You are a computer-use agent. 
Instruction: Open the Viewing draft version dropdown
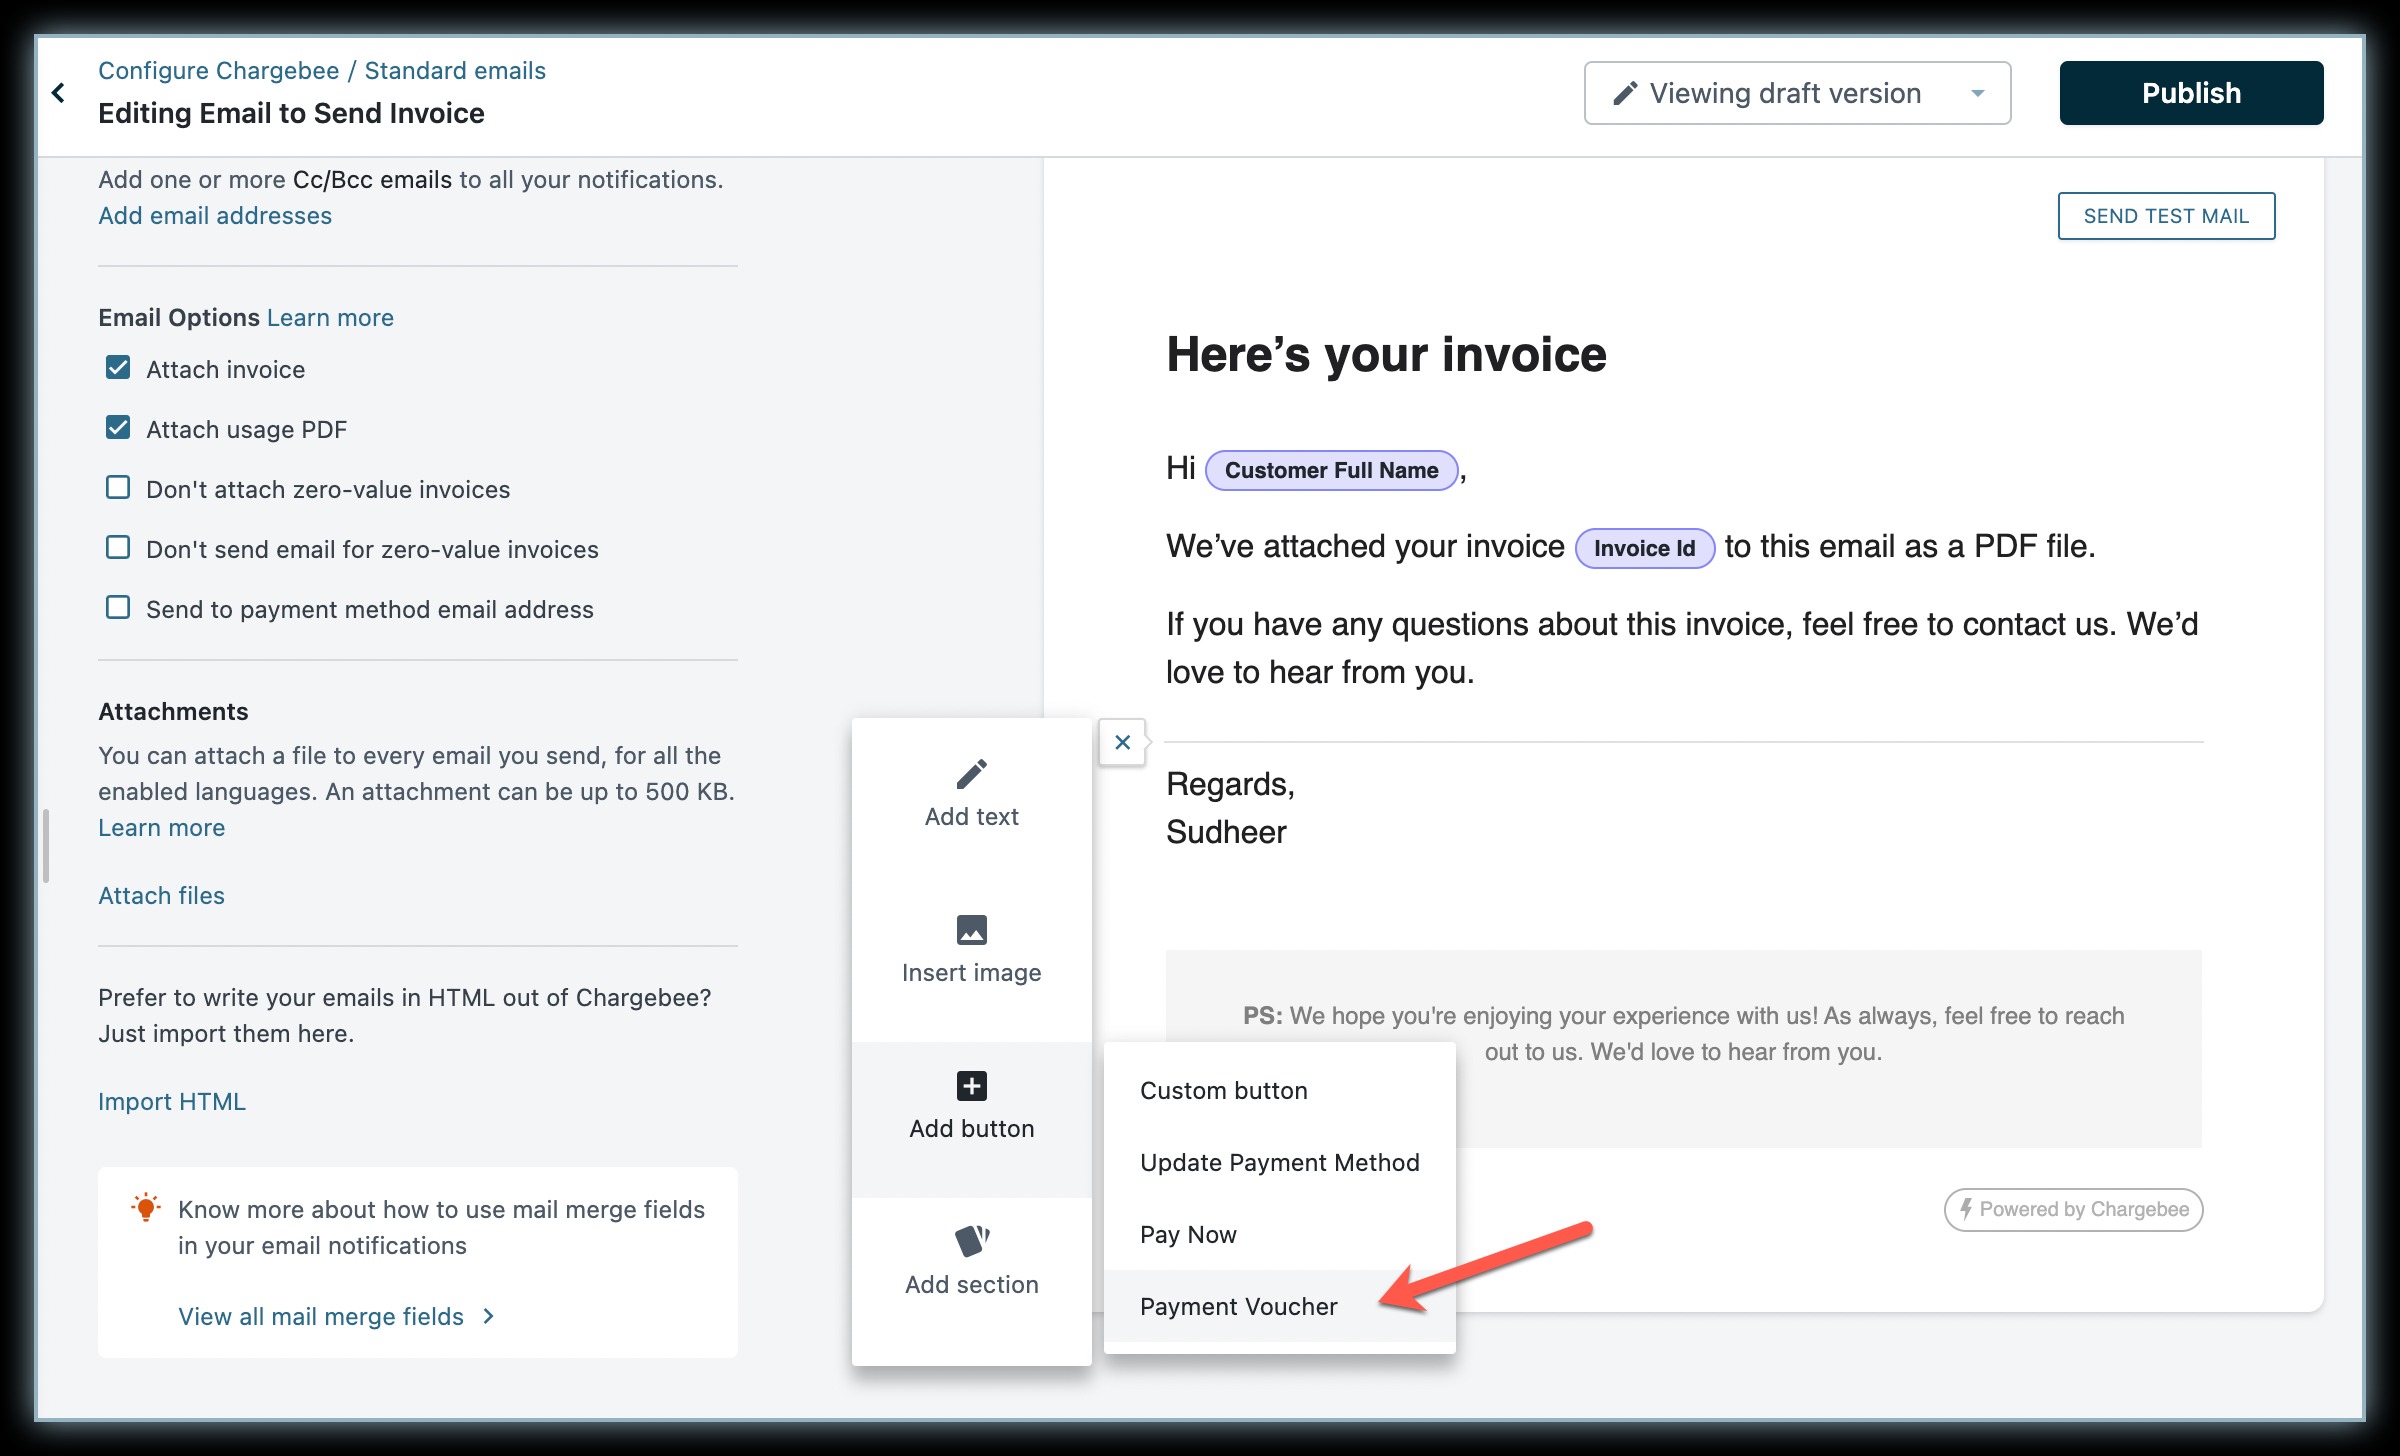1797,93
